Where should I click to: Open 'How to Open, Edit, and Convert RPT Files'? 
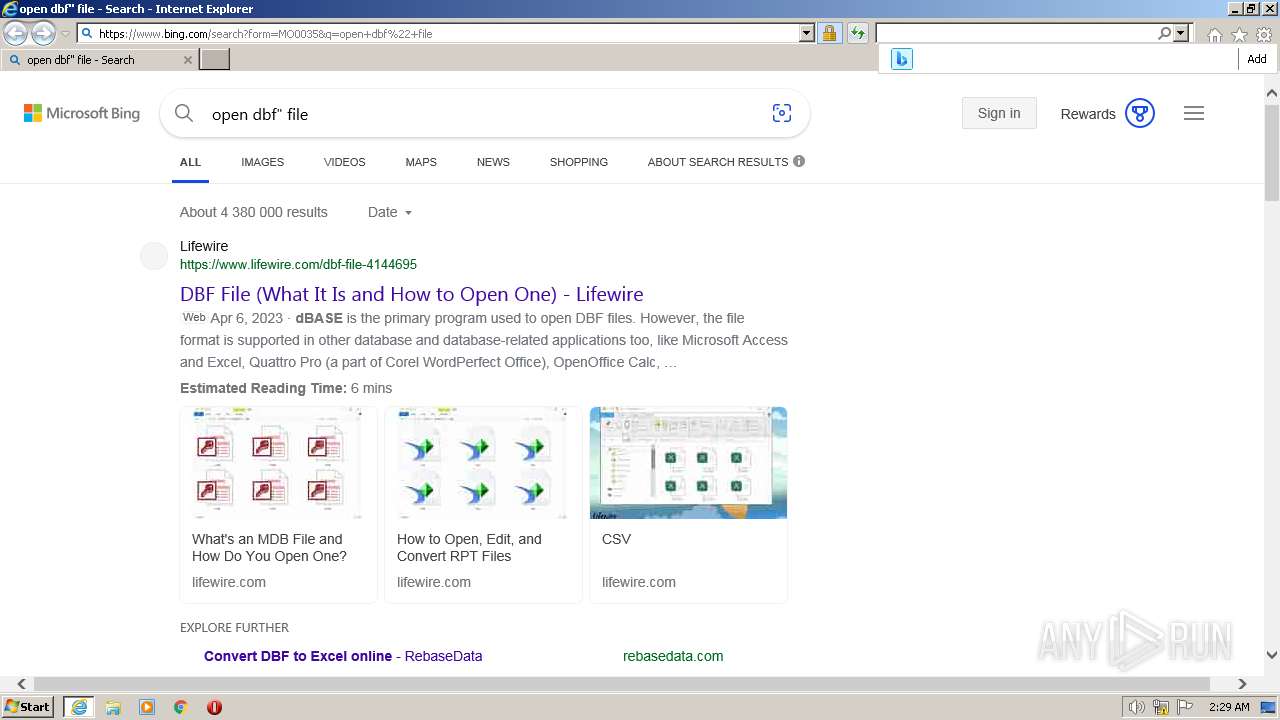[469, 547]
